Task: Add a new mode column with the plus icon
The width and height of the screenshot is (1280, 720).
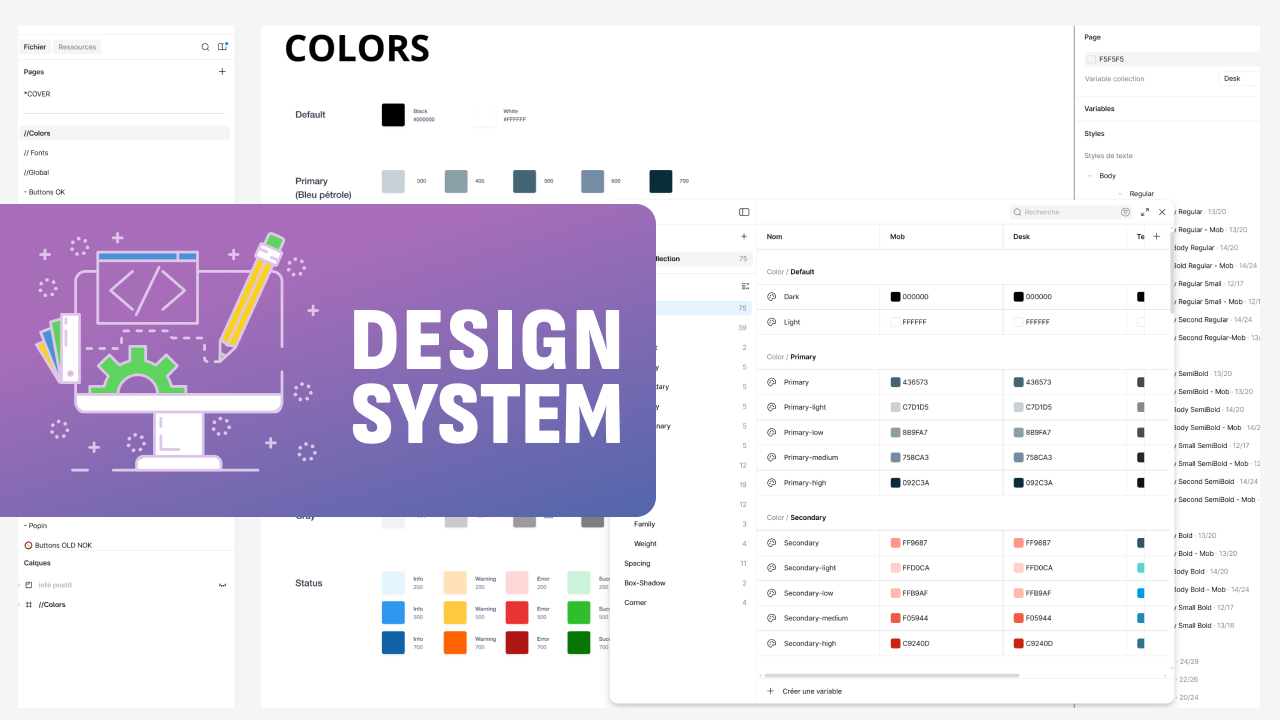Action: (x=1156, y=237)
